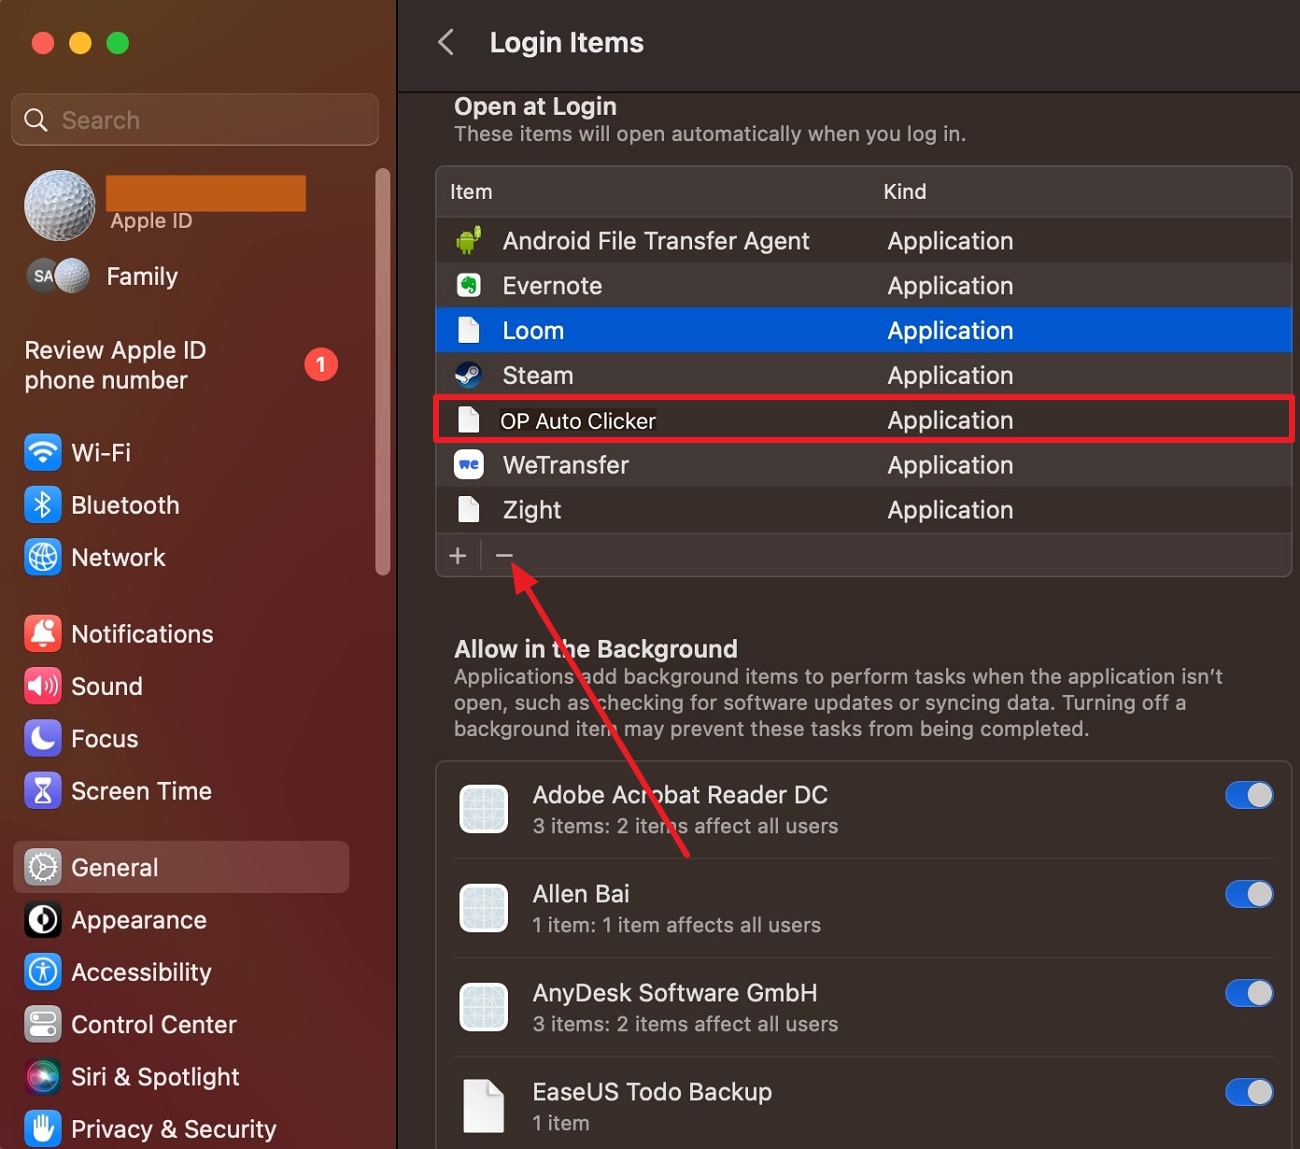
Task: Select the 'Zight' row name
Action: click(x=532, y=511)
